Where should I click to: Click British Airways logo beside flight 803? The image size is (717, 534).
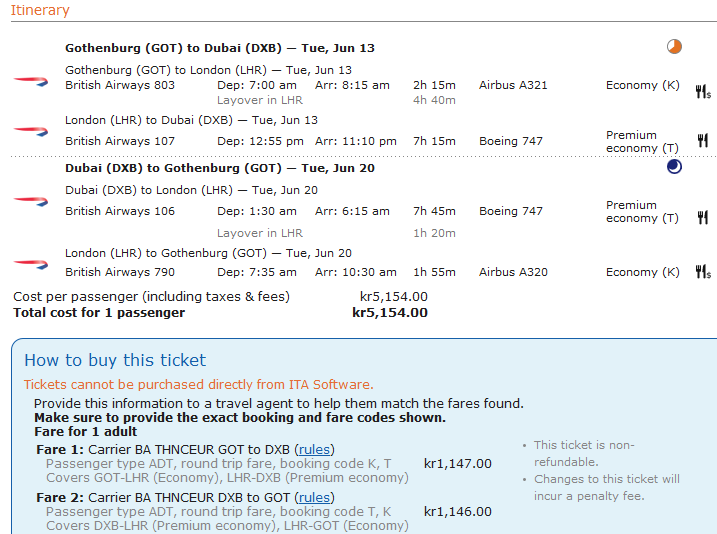point(31,82)
